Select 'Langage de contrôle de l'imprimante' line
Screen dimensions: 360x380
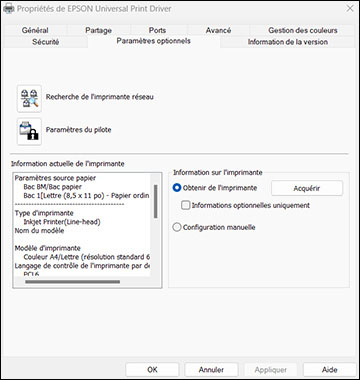pos(82,266)
